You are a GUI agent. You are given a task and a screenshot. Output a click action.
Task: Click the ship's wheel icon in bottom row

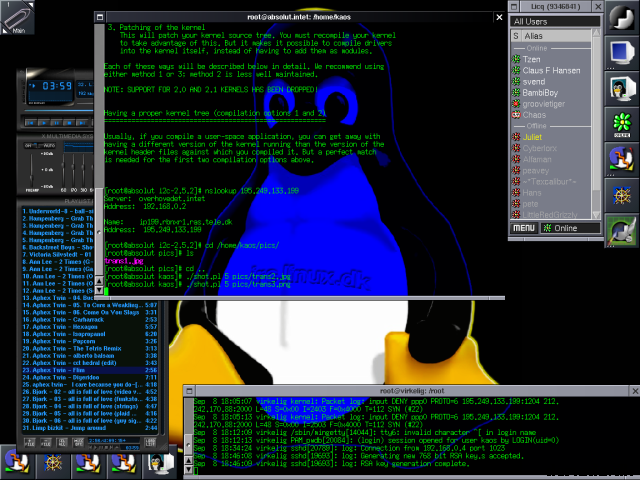pos(53,462)
